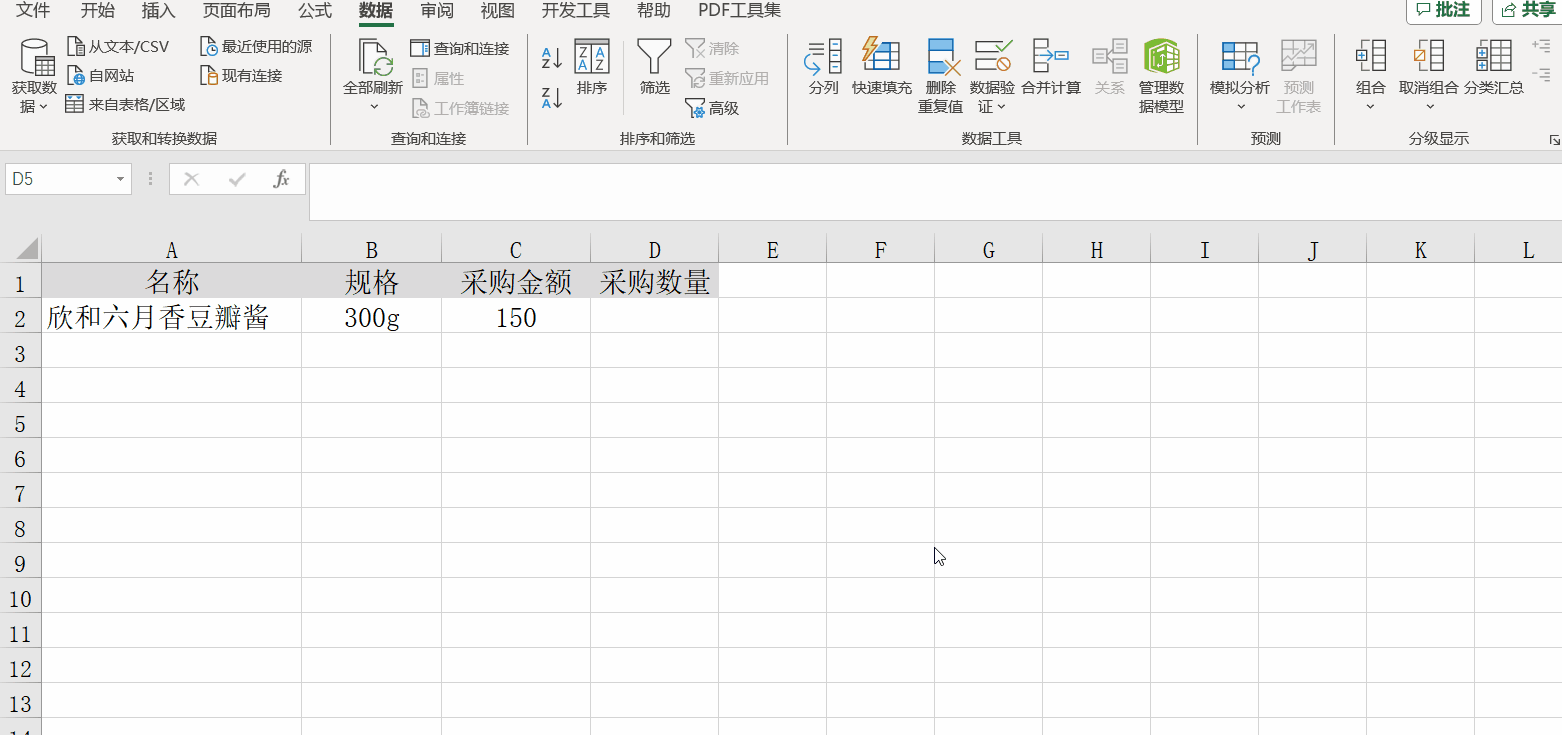
Task: Enable sort ascending A to Z
Action: tap(550, 58)
